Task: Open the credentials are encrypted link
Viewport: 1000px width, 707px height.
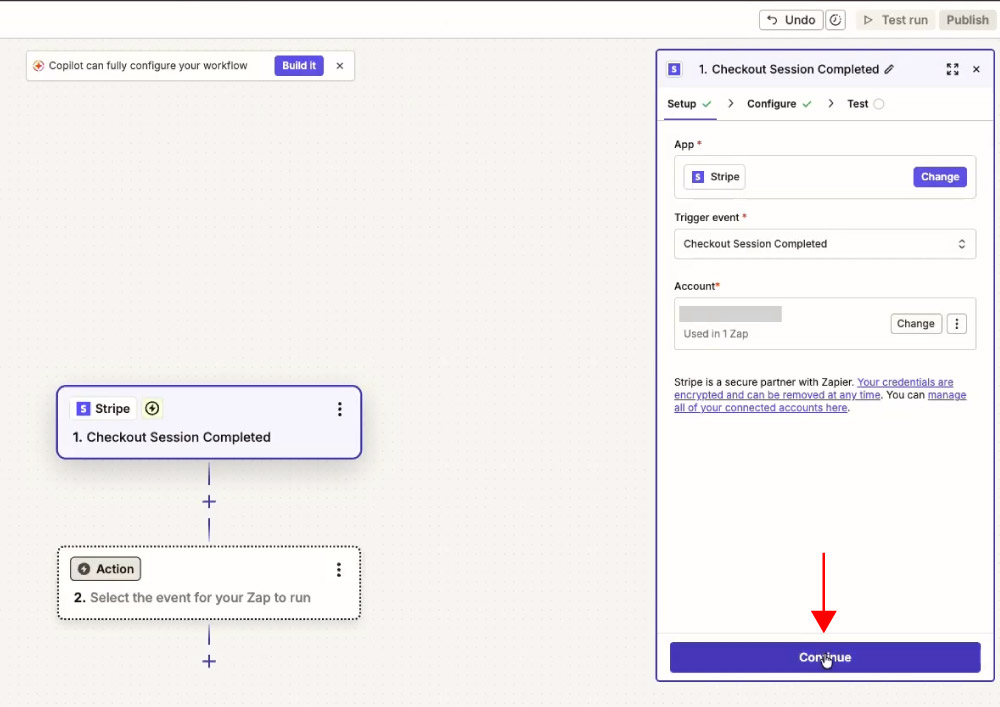Action: coord(814,388)
